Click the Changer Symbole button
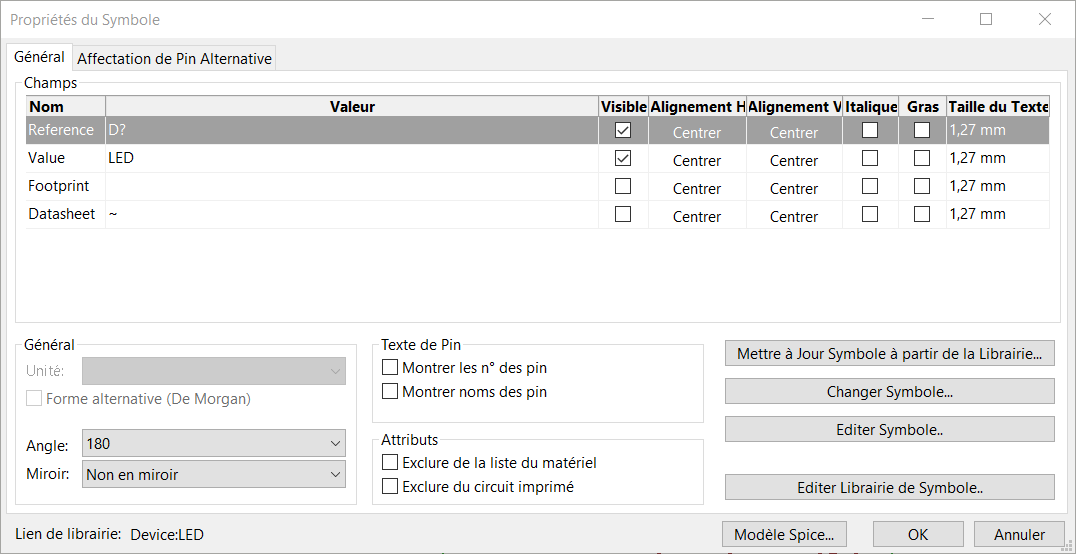The width and height of the screenshot is (1076, 554). coord(889,392)
